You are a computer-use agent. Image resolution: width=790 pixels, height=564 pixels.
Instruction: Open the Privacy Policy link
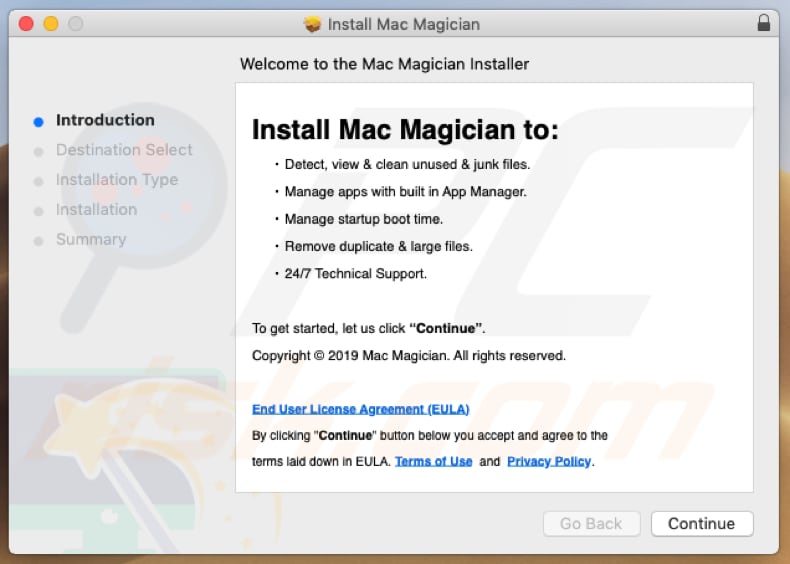[549, 461]
